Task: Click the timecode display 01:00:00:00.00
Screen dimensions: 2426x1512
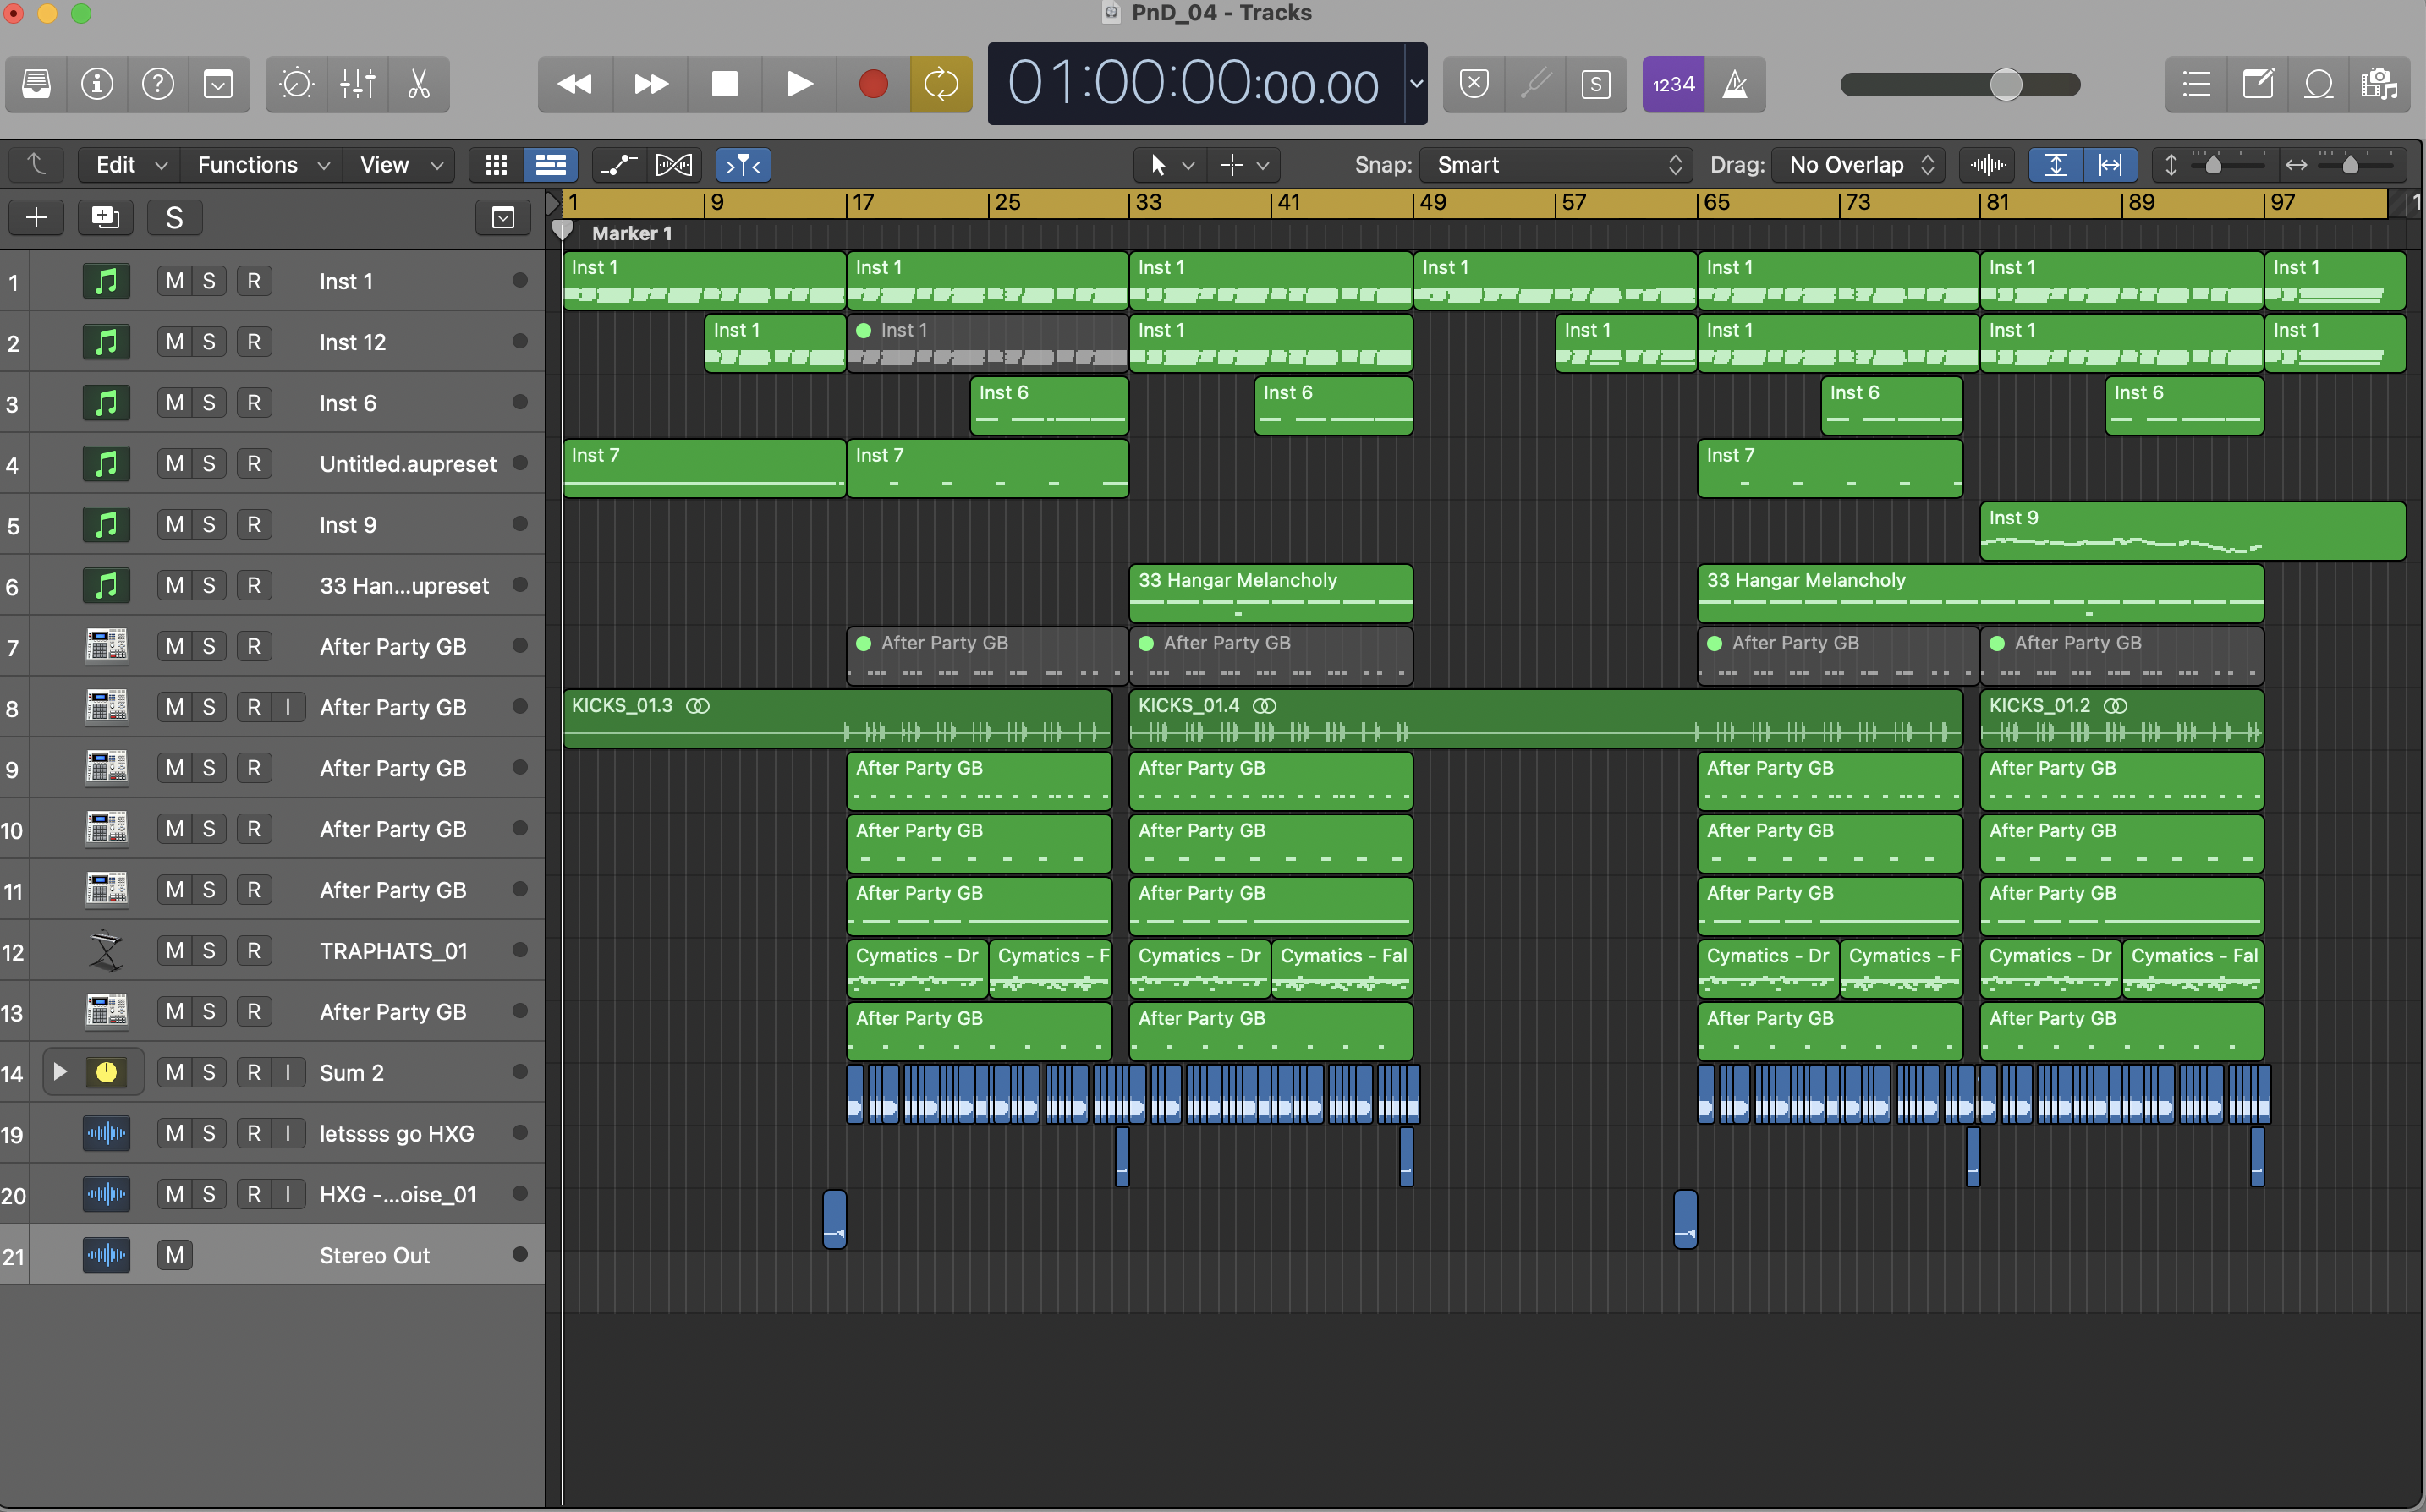Action: tap(1193, 84)
